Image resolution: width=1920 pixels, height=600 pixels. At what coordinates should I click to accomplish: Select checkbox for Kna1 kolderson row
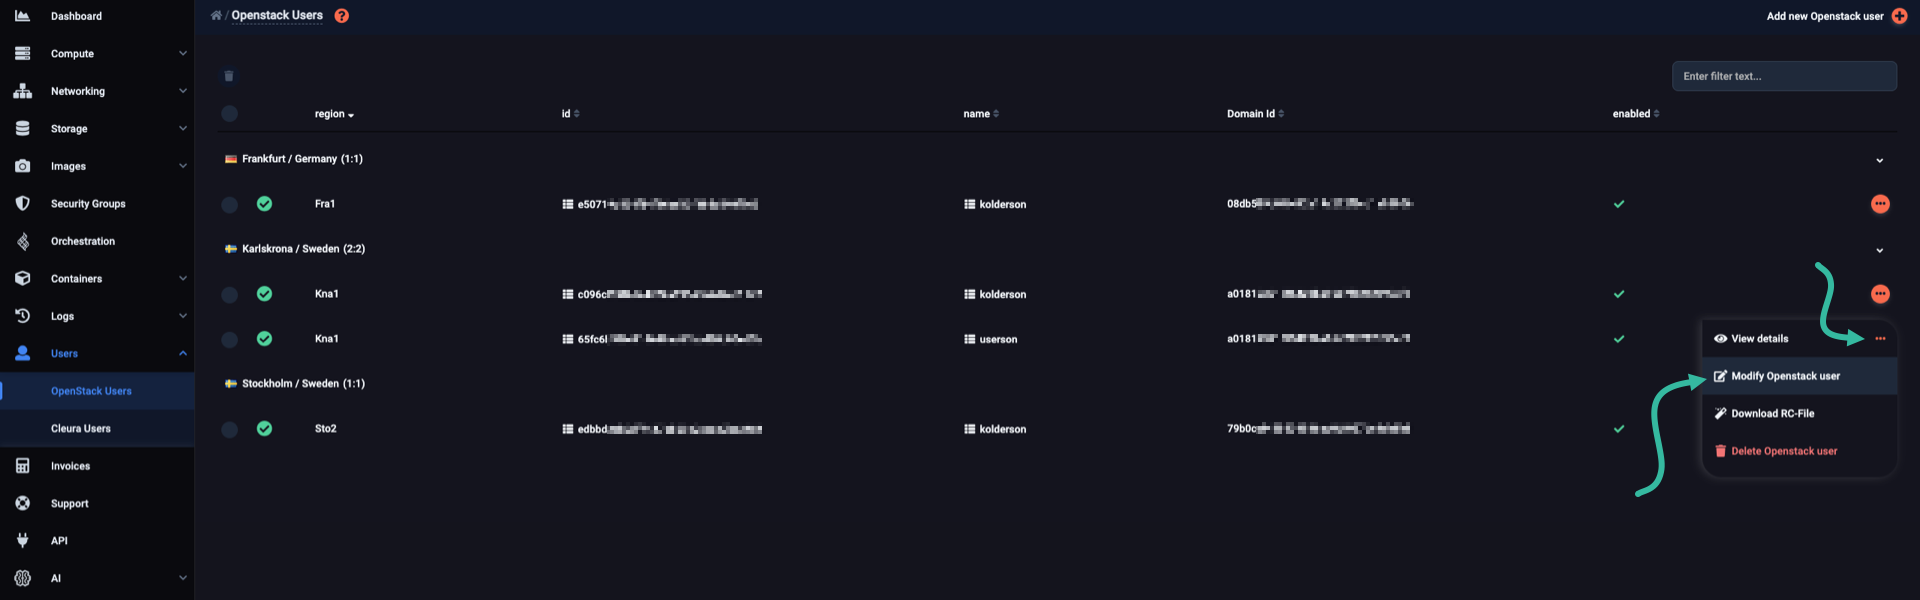pos(229,294)
